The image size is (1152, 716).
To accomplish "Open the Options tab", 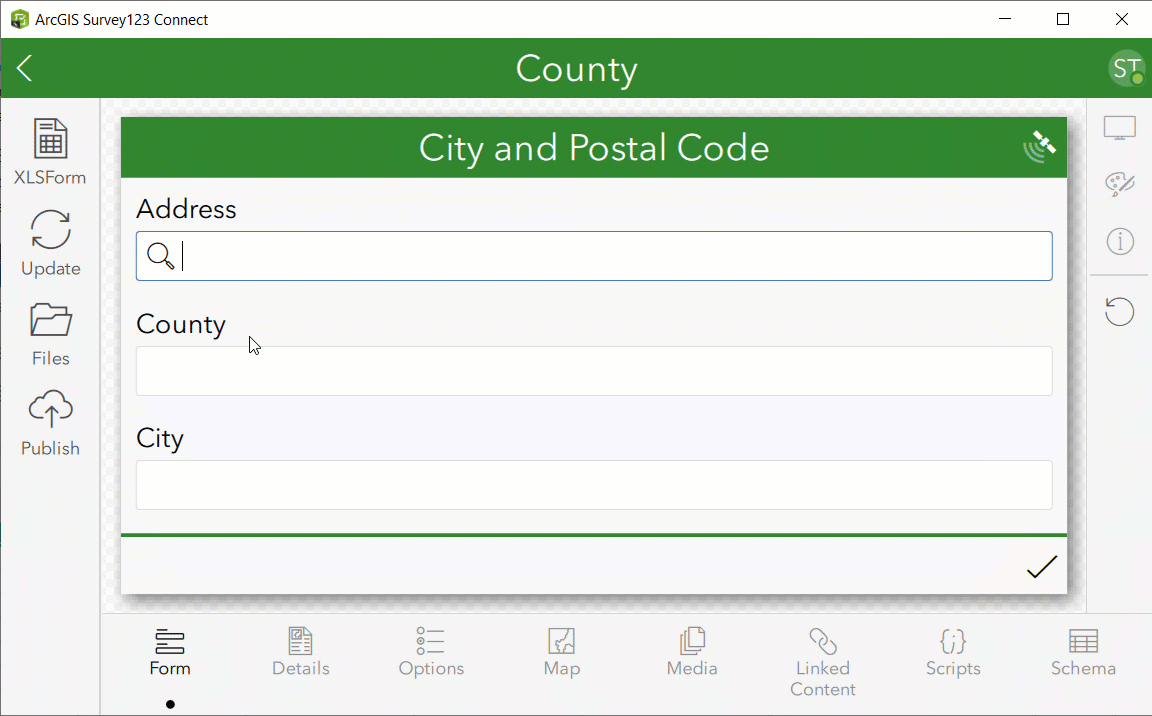I will click(430, 652).
